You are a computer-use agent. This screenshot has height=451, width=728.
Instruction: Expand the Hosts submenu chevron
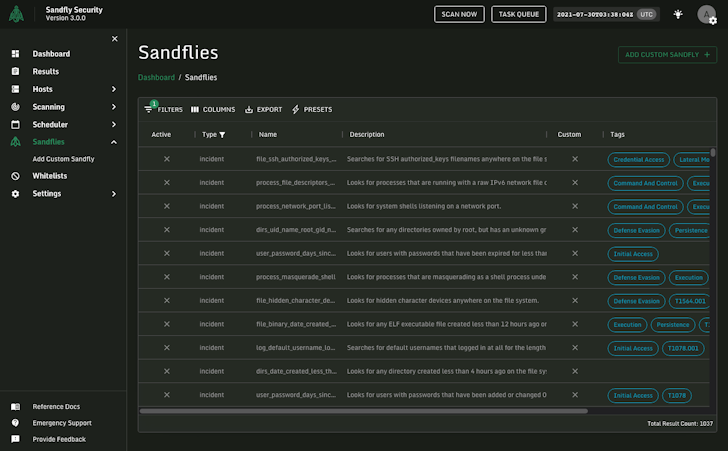click(x=114, y=89)
